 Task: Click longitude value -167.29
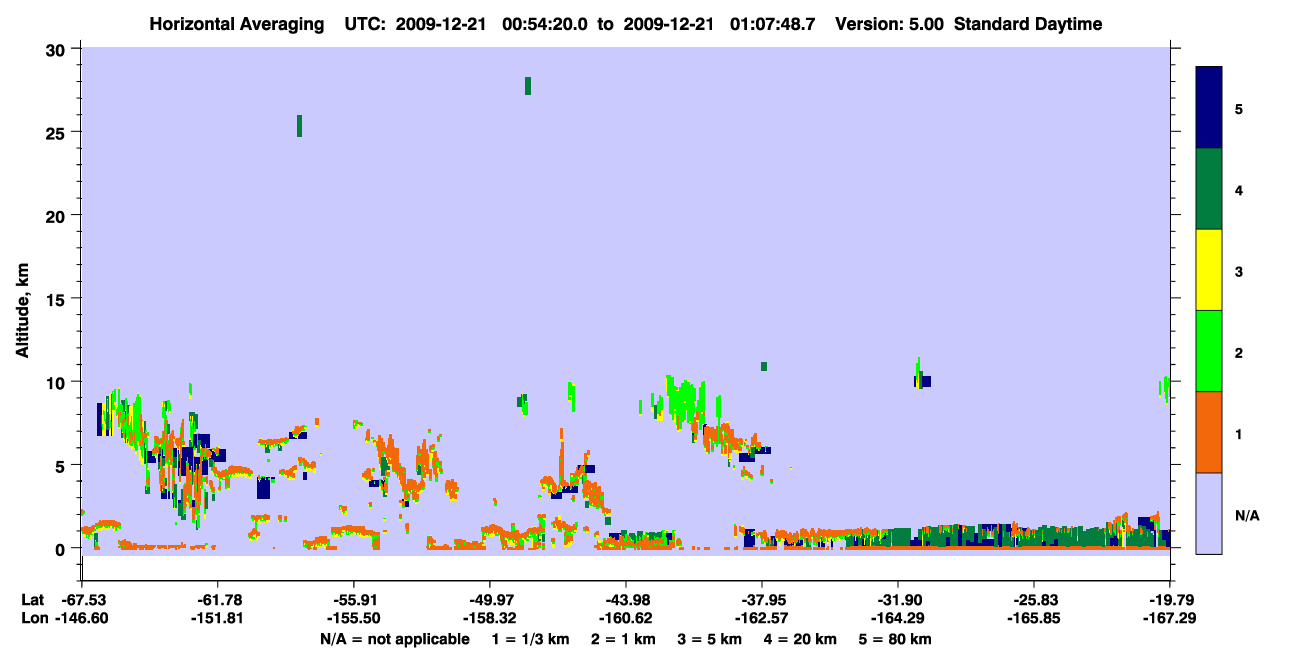[x=1171, y=618]
